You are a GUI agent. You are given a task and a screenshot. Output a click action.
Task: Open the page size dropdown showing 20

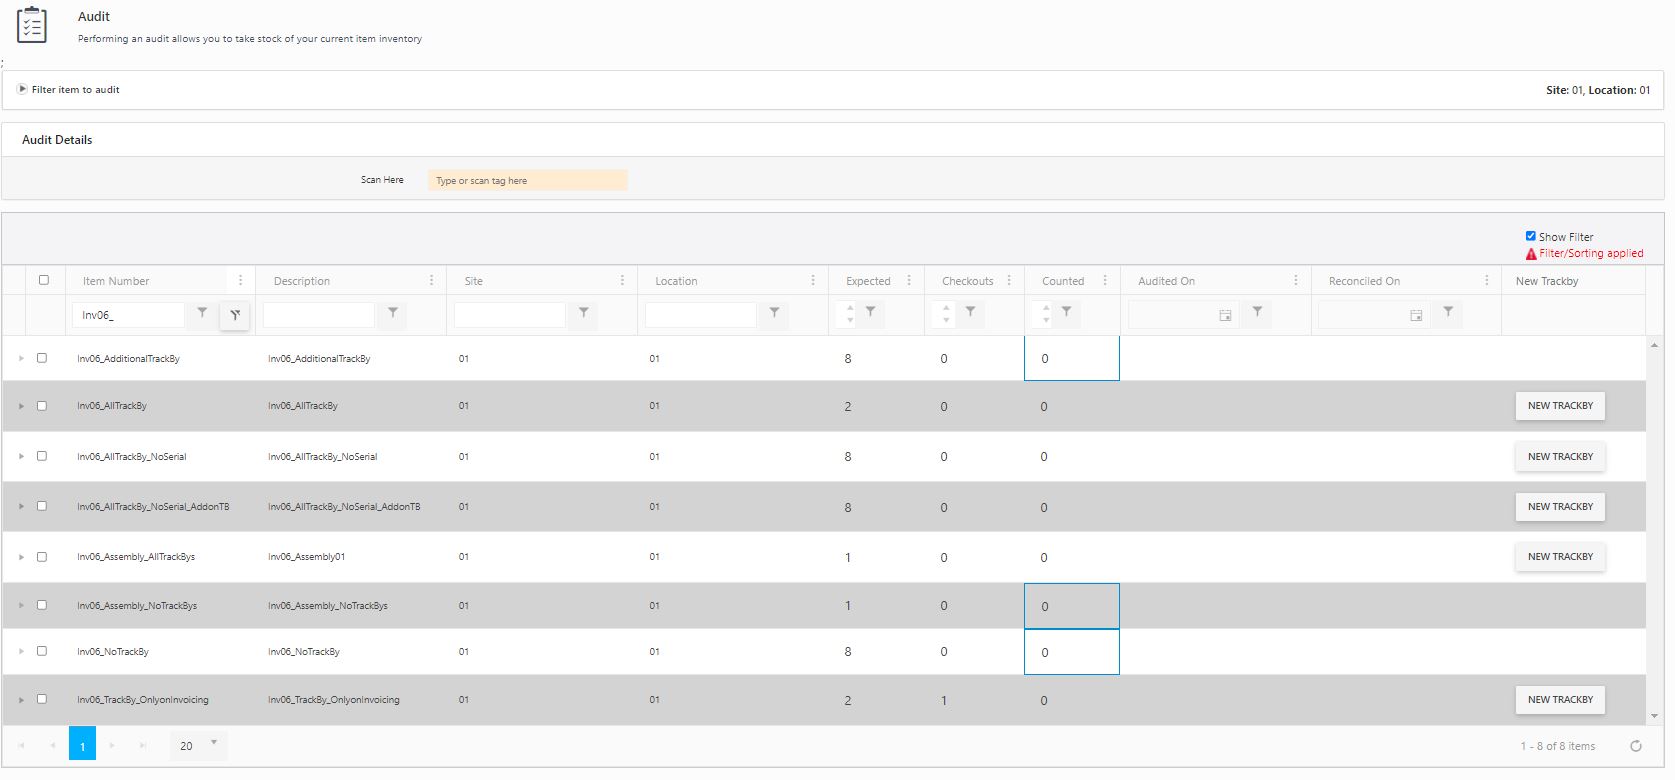click(x=198, y=745)
